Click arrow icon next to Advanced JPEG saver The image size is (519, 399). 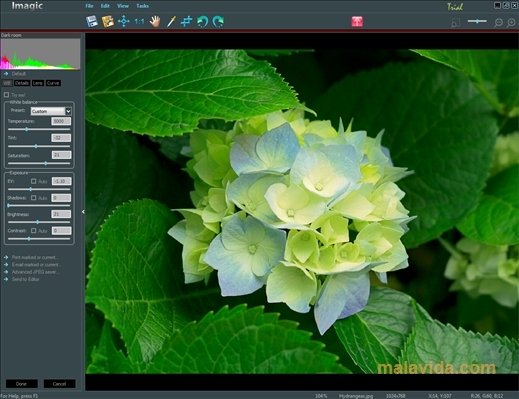(x=6, y=272)
